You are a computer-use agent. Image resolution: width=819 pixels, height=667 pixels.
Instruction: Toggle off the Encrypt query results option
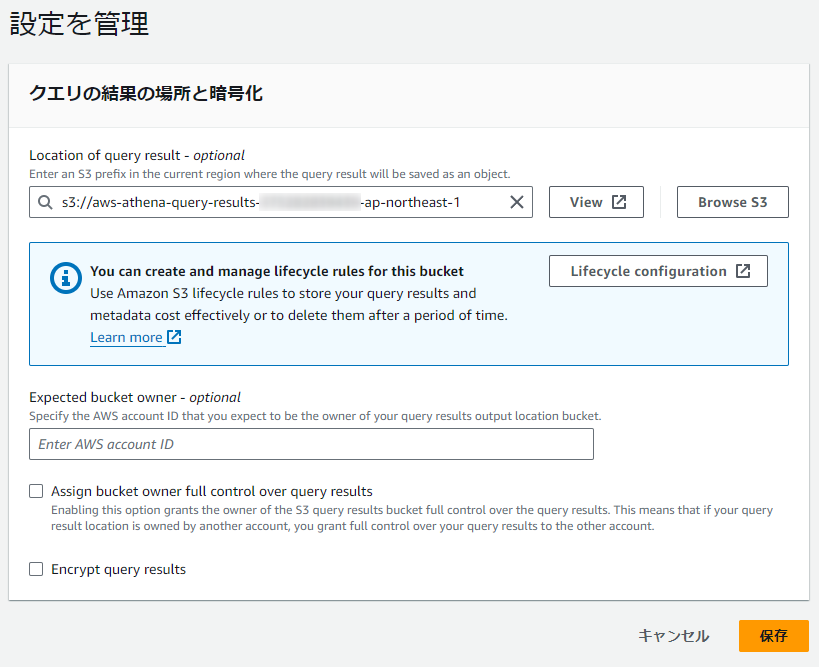[x=36, y=568]
